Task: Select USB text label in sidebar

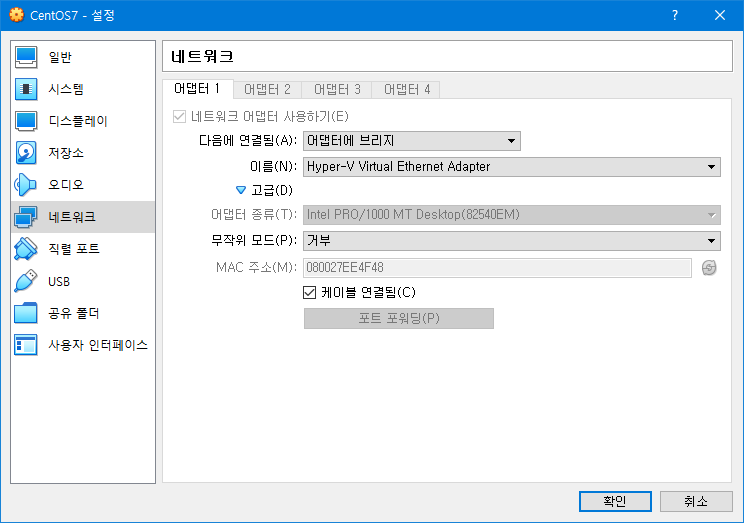Action: [x=59, y=281]
